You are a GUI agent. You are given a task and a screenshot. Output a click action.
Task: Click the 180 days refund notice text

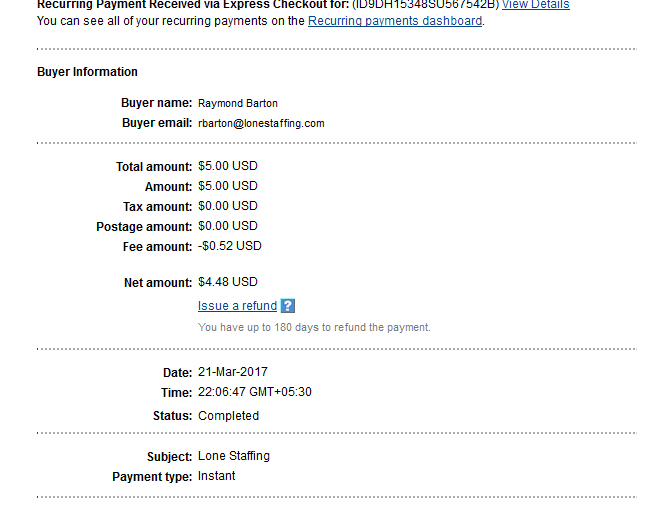pos(314,327)
